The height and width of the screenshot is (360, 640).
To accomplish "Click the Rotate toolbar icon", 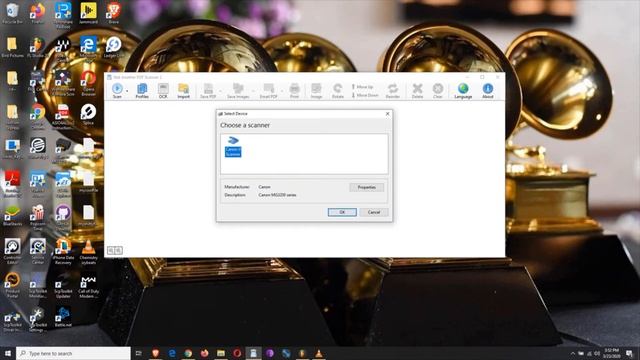I will [x=338, y=91].
